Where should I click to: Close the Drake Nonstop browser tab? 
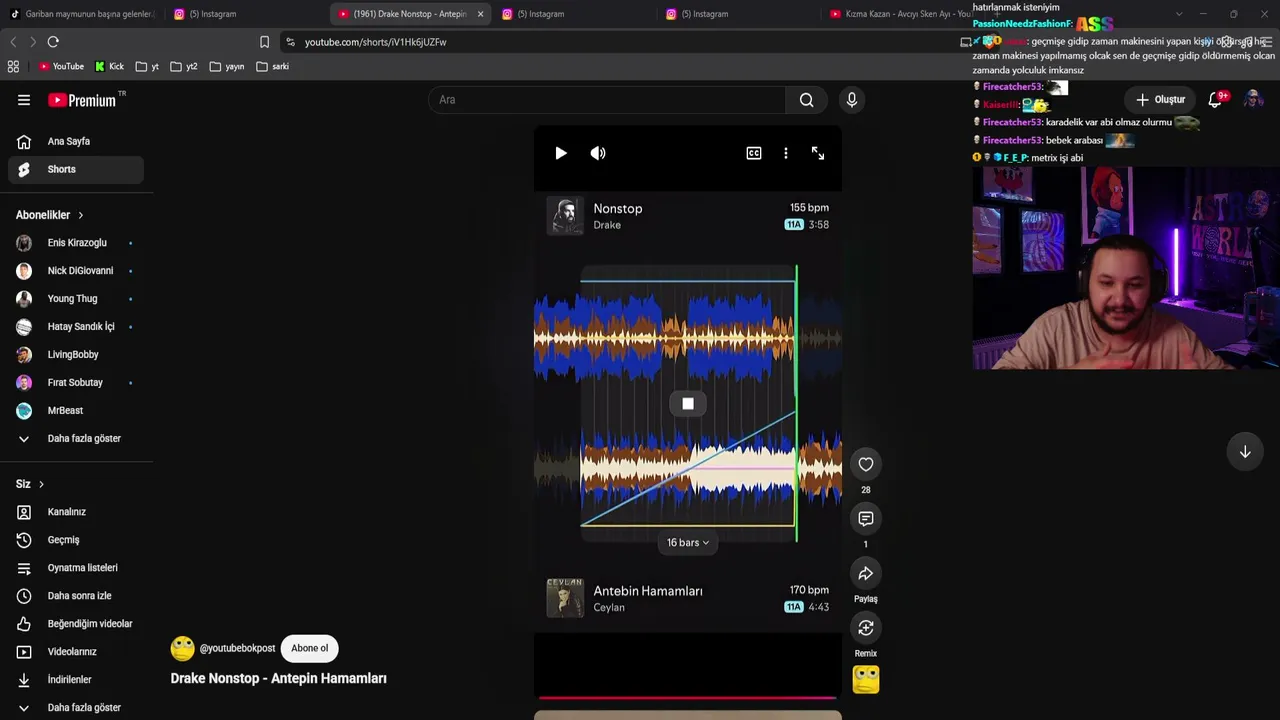tap(480, 14)
